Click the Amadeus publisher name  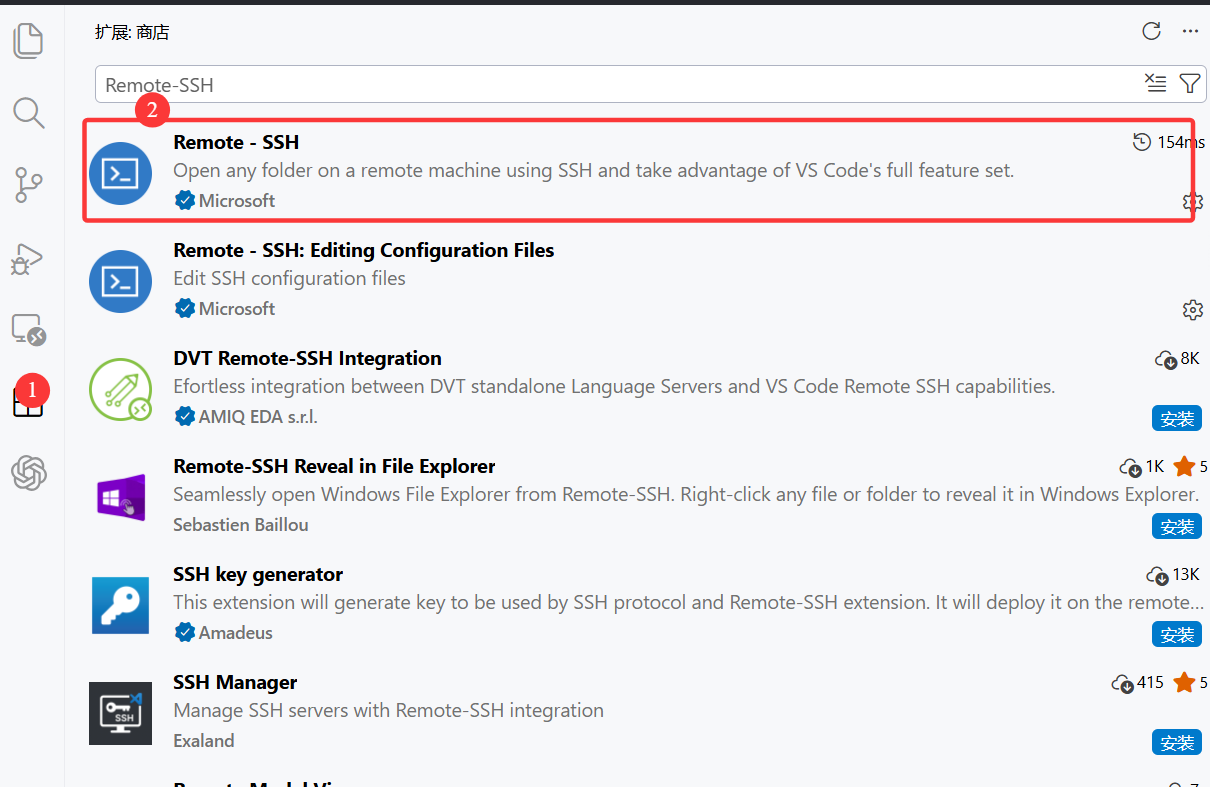coord(236,632)
